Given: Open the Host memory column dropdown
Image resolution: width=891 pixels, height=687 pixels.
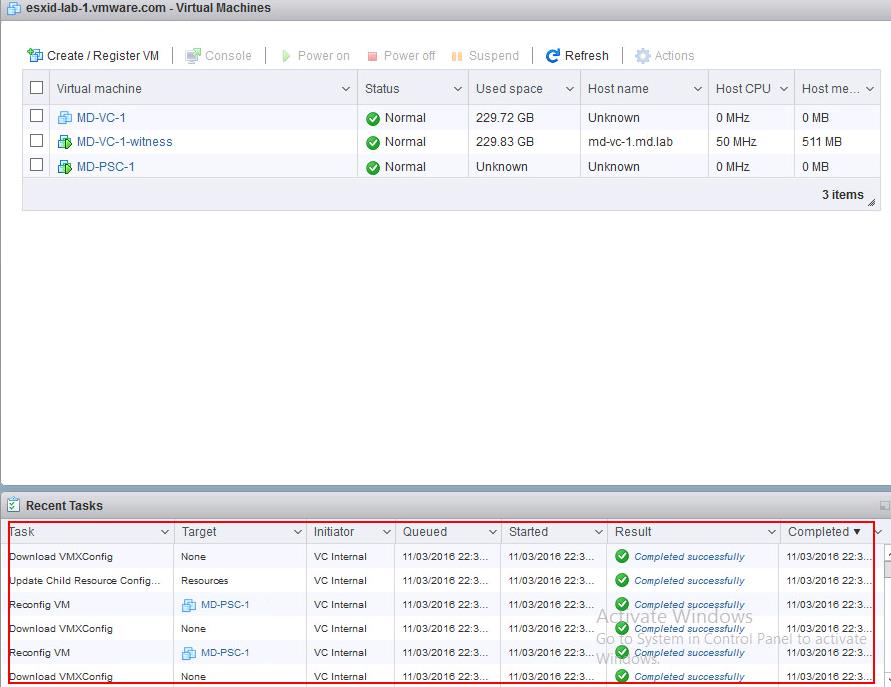Looking at the screenshot, I should coord(869,89).
